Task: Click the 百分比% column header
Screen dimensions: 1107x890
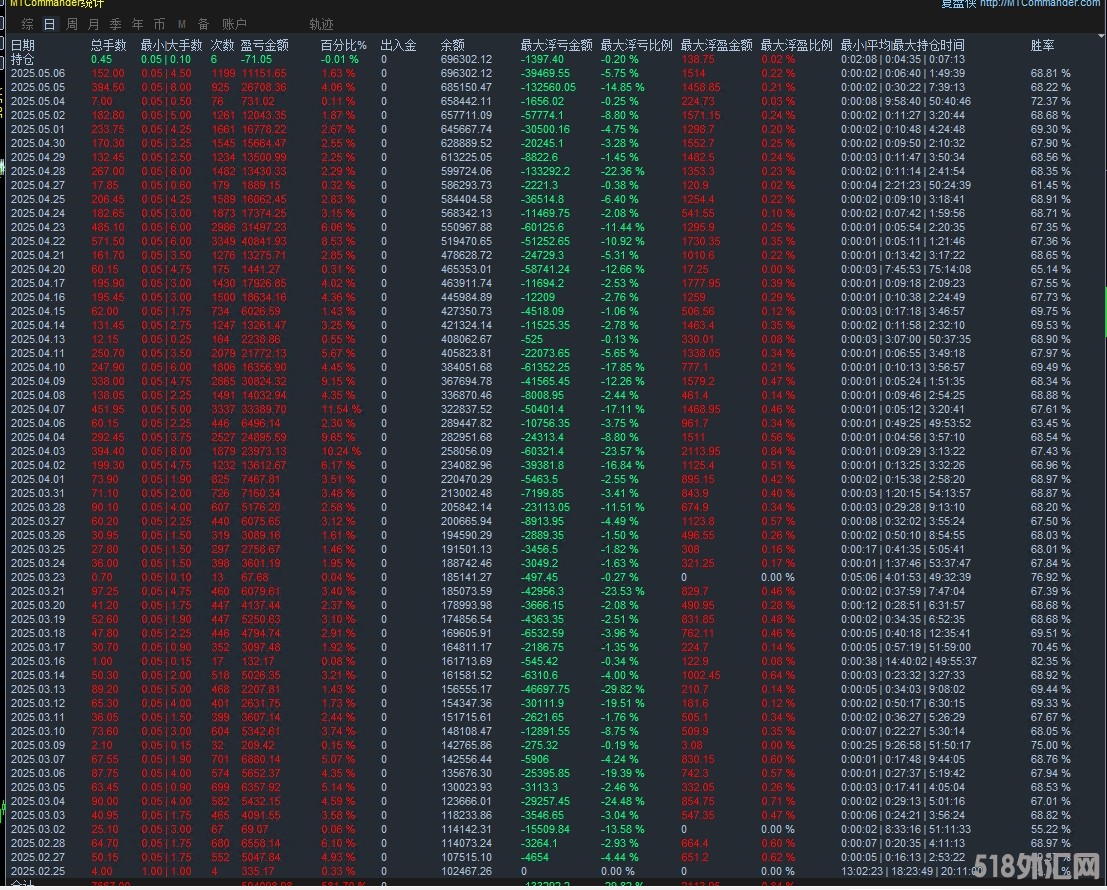Action: pyautogui.click(x=344, y=45)
